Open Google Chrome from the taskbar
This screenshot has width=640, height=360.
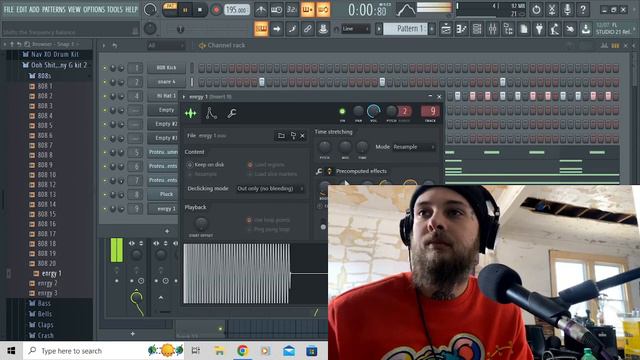[x=242, y=351]
